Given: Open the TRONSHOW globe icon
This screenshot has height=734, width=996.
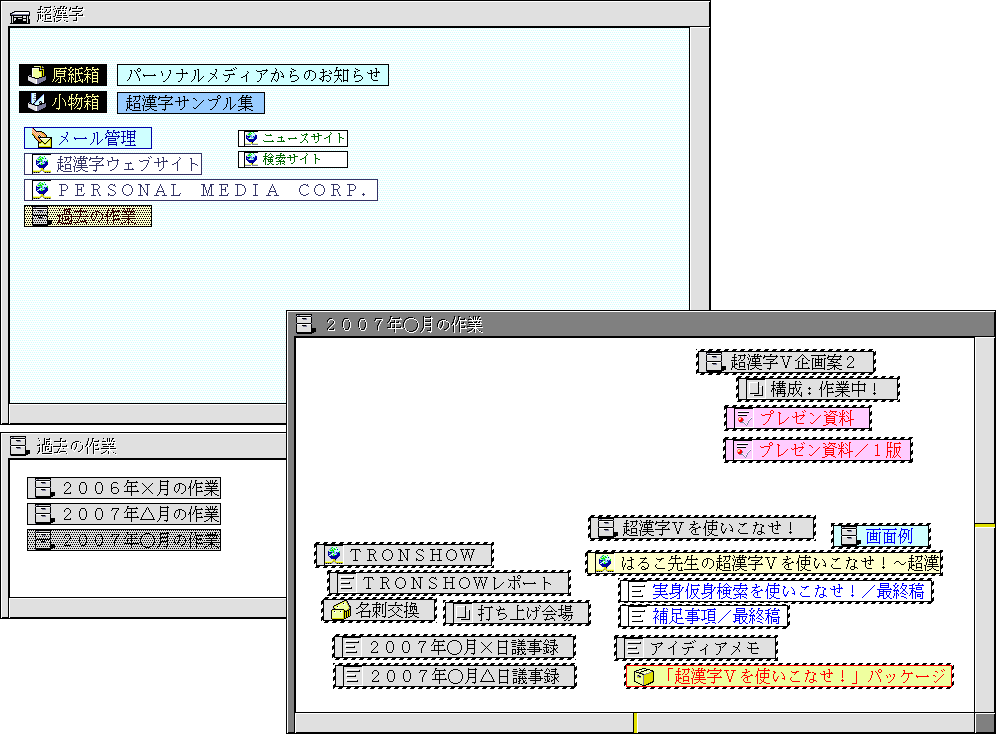Looking at the screenshot, I should (334, 554).
